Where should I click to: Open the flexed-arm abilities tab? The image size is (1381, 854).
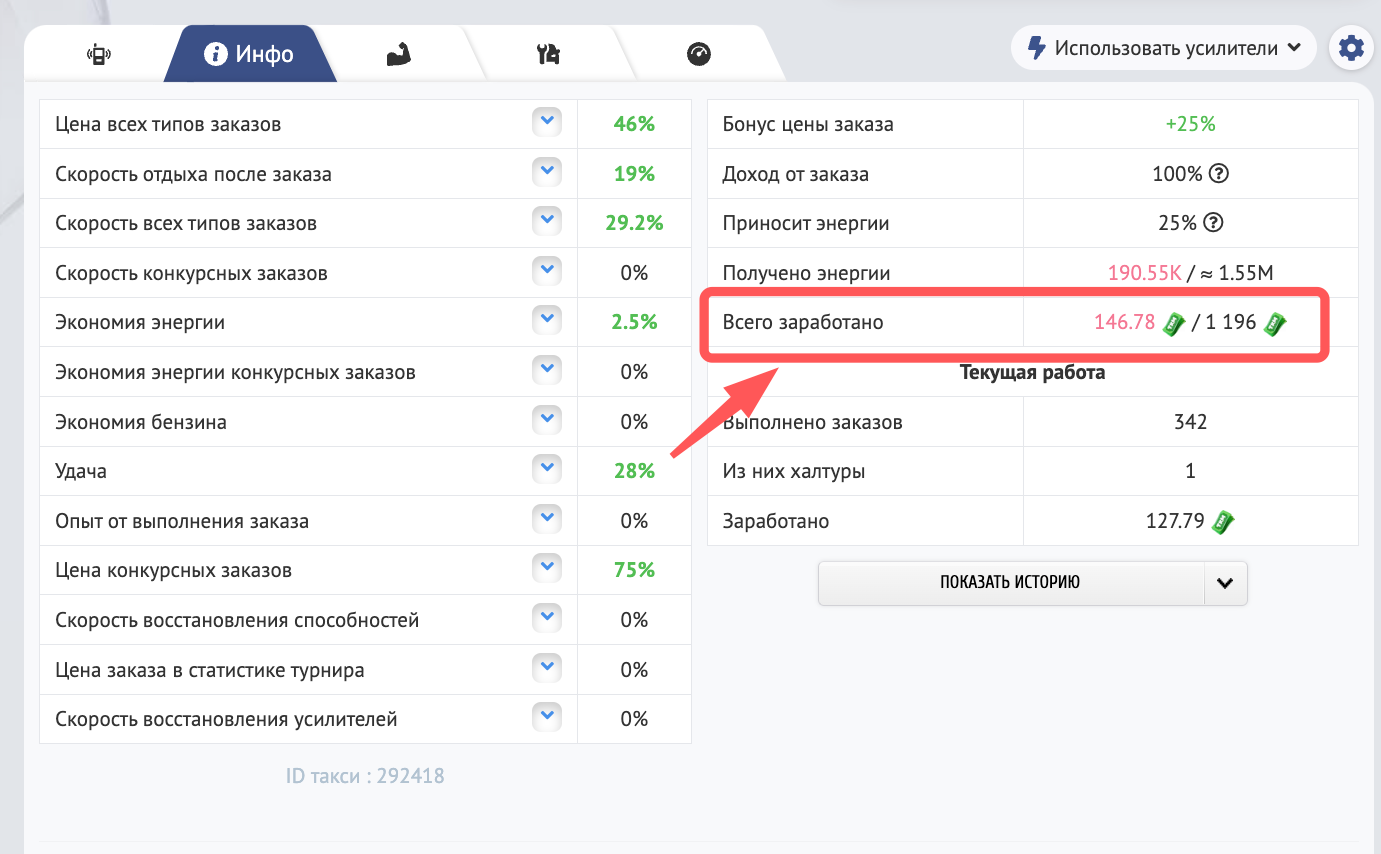400,55
